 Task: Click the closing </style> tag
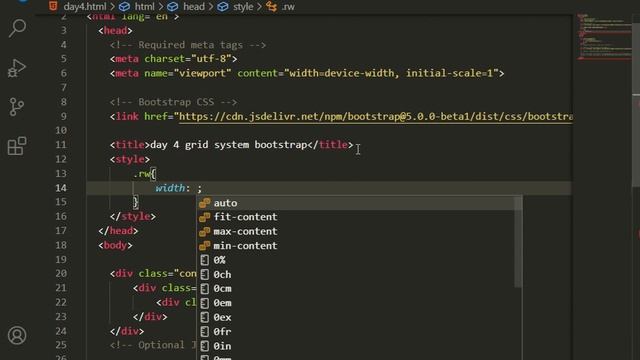(133, 216)
